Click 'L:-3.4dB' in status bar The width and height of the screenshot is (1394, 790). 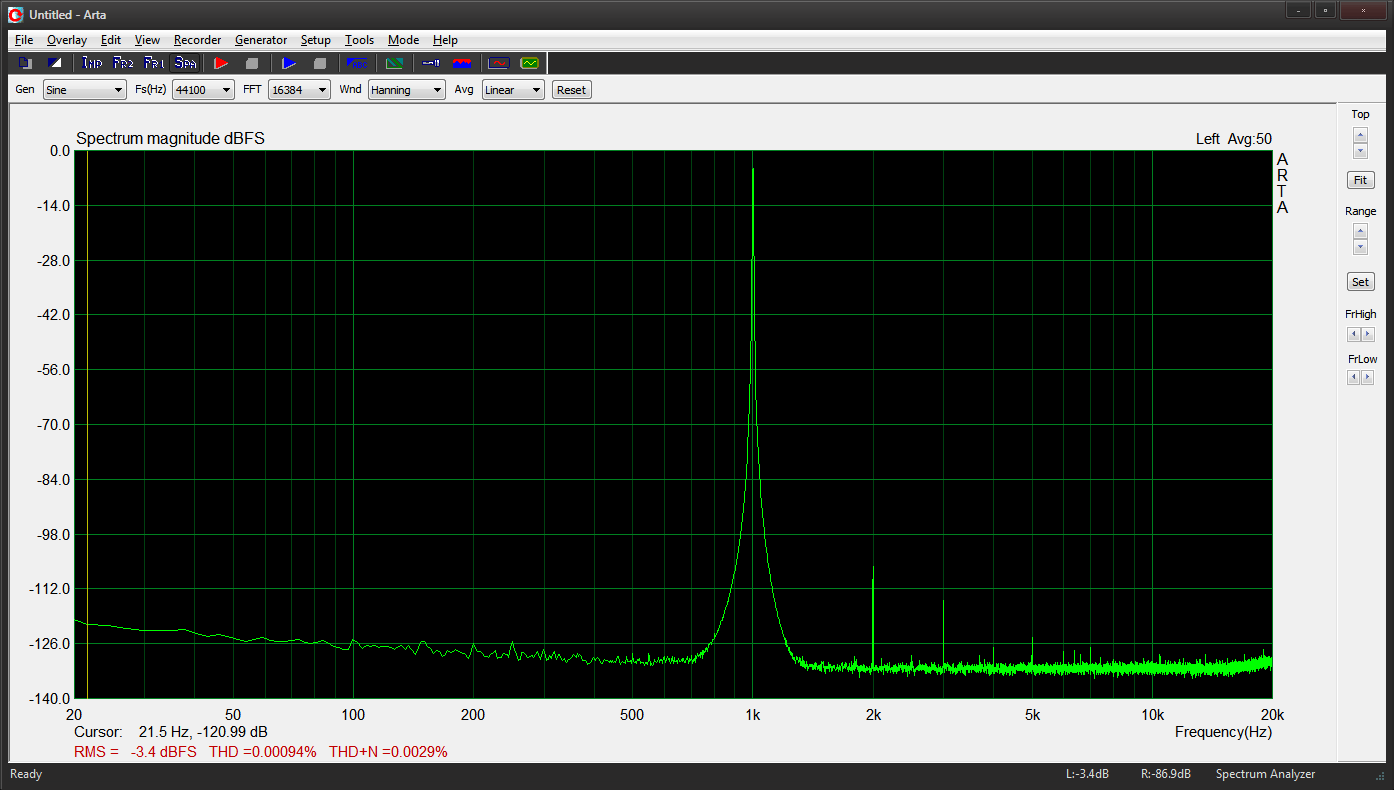1088,774
